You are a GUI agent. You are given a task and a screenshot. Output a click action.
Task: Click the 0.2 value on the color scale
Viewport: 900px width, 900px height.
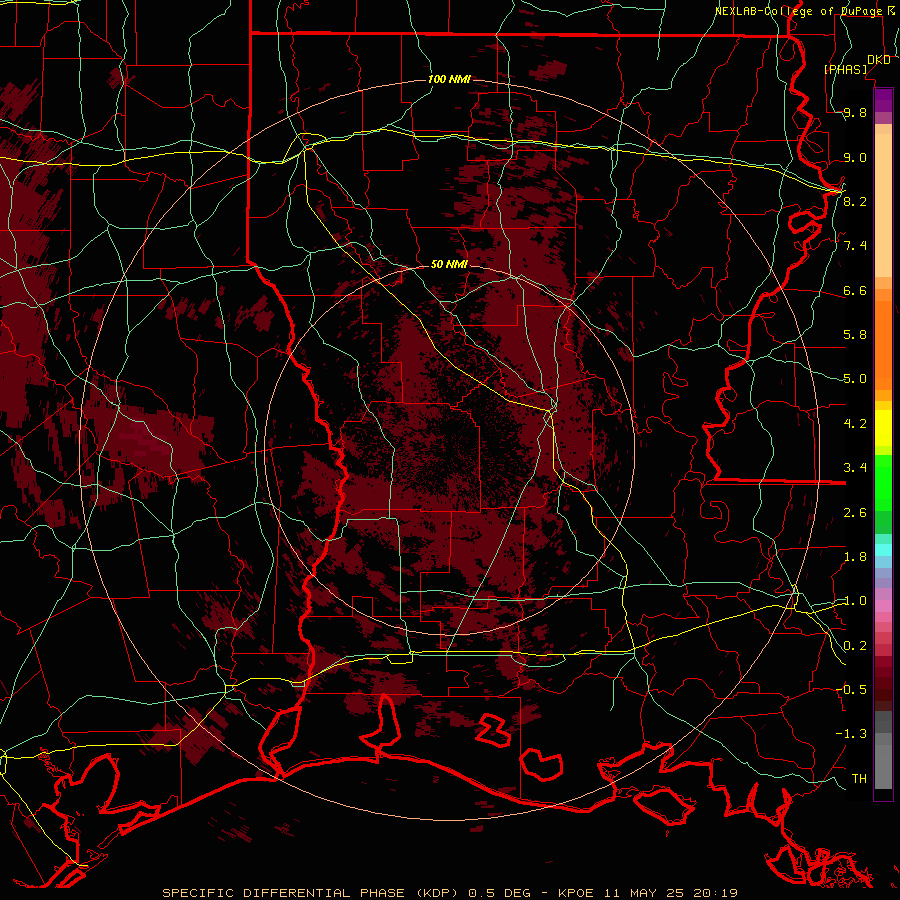pyautogui.click(x=855, y=646)
